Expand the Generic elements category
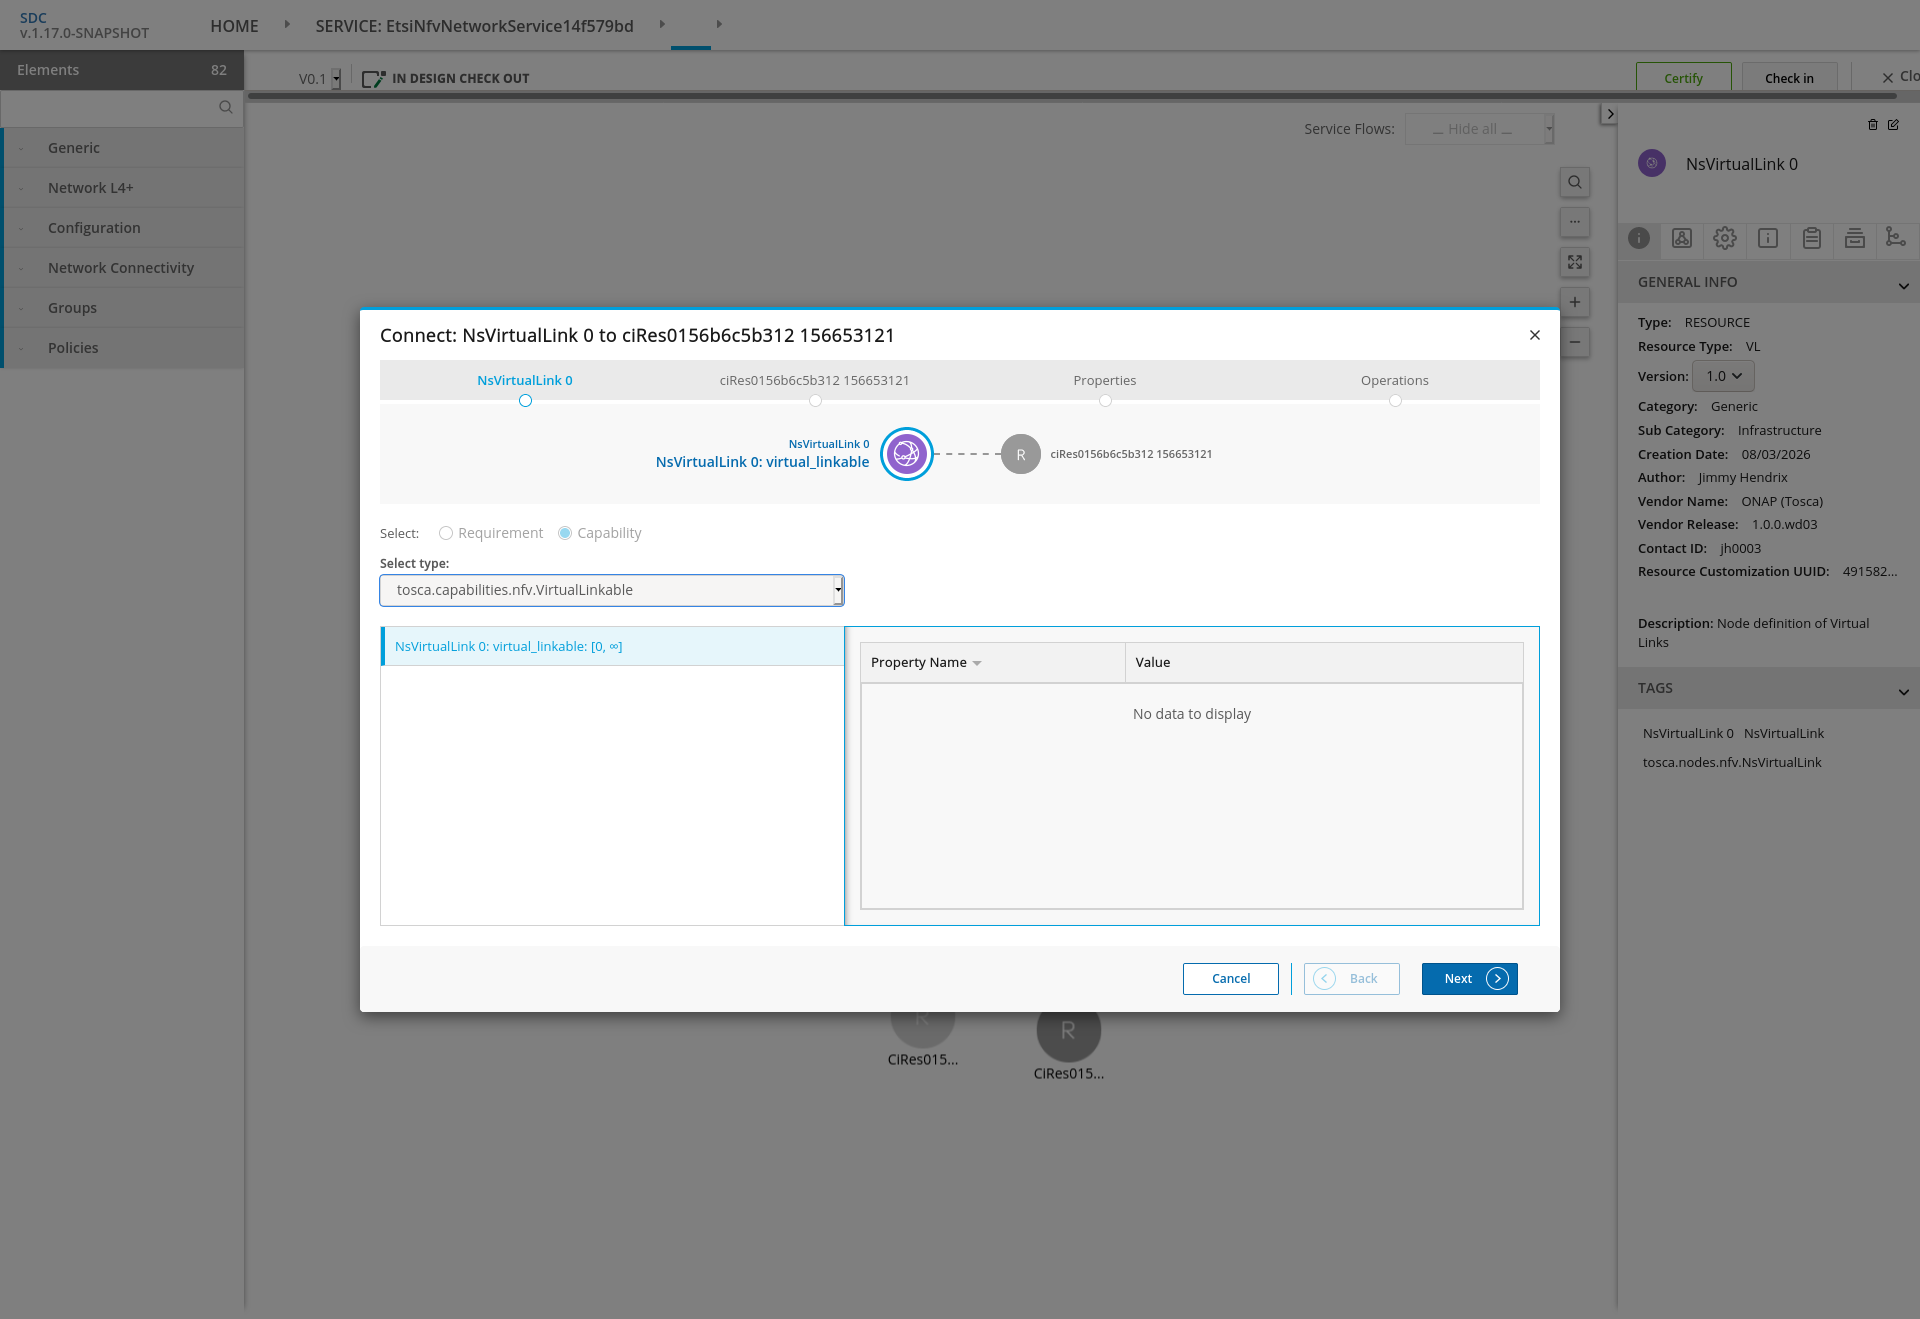This screenshot has height=1319, width=1920. coord(124,148)
